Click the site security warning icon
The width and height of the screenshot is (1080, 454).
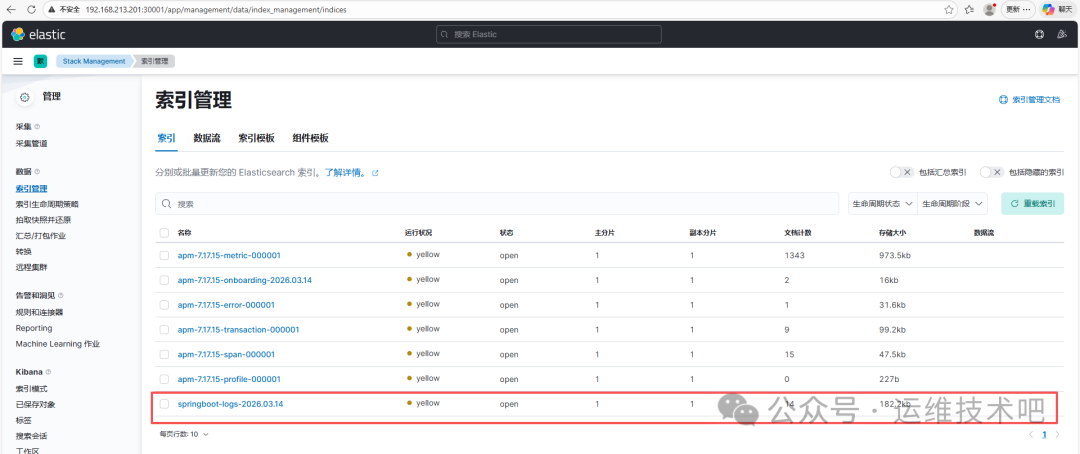(x=52, y=10)
